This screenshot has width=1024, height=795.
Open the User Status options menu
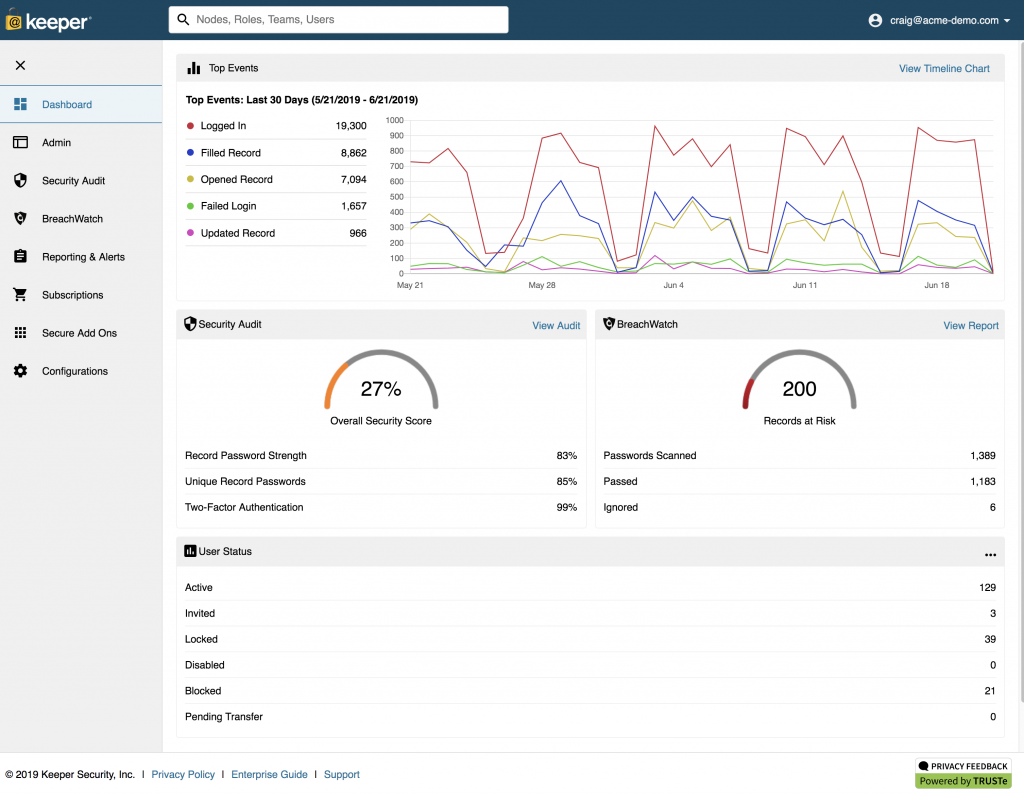pos(990,554)
